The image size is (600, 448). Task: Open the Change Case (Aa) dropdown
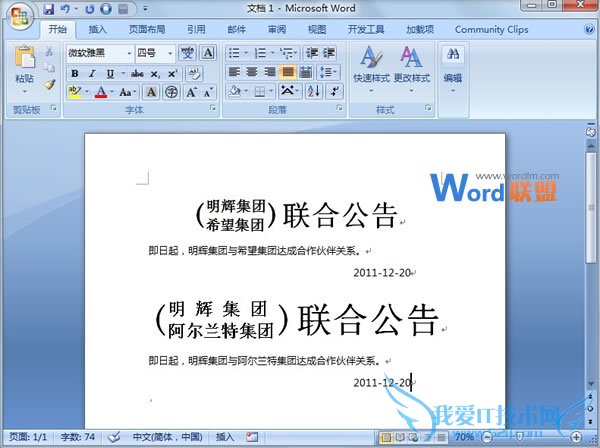point(128,92)
